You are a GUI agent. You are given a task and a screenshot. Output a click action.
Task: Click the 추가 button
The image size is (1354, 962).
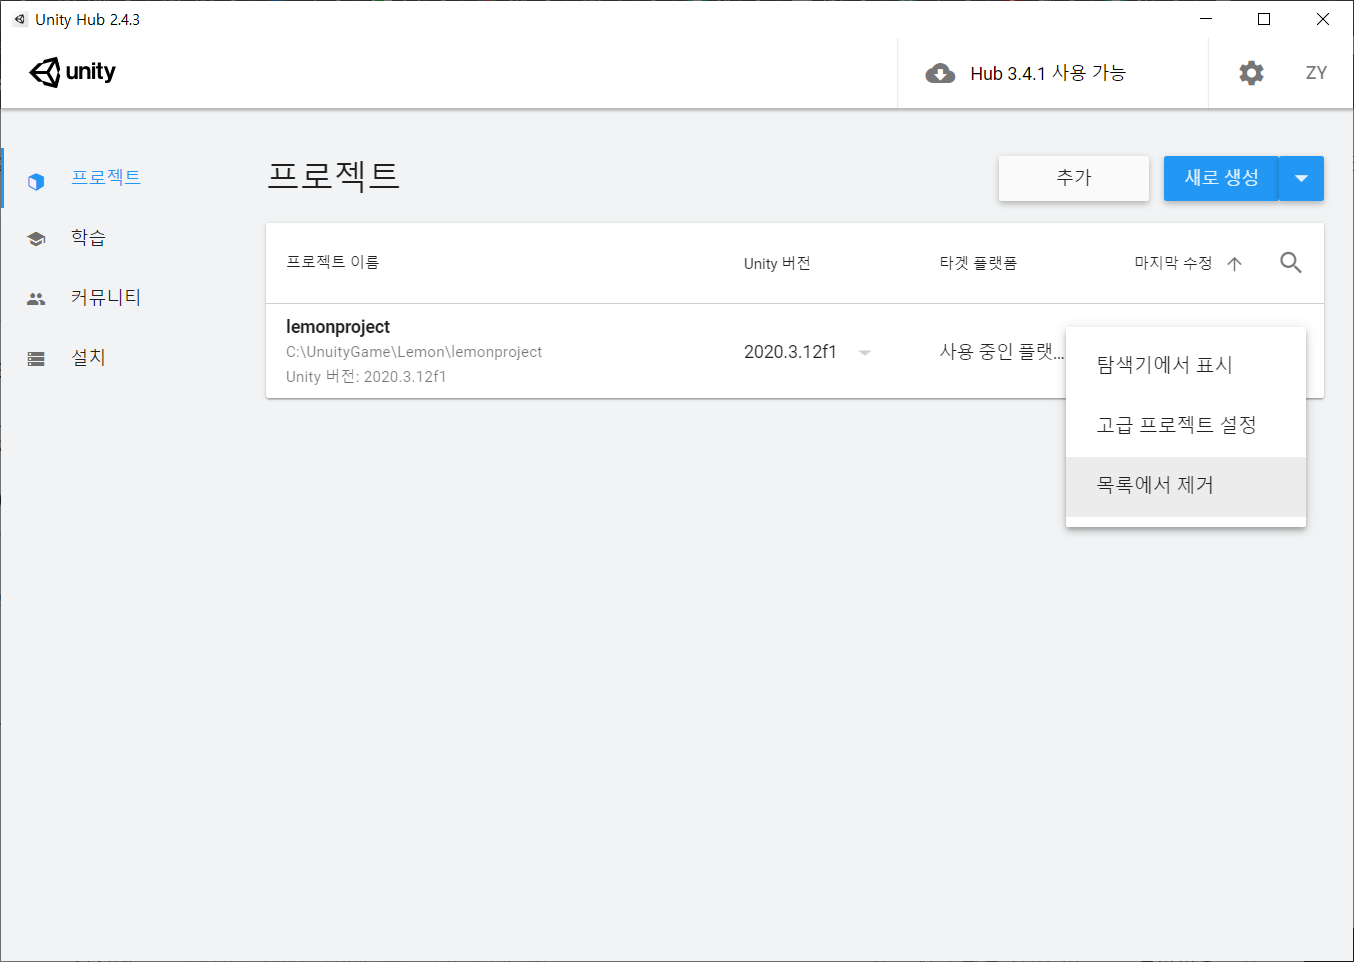(x=1074, y=178)
